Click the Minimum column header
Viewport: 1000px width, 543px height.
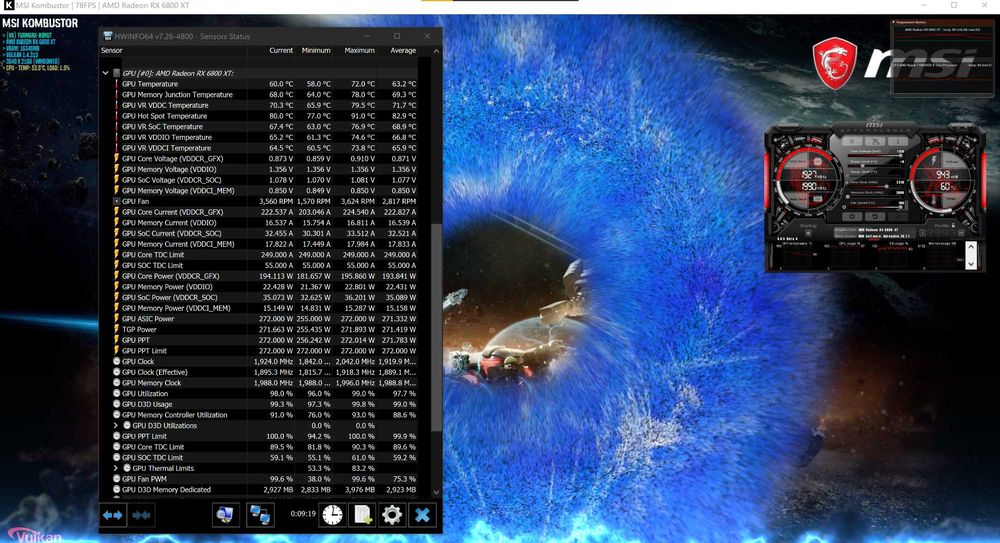click(x=316, y=50)
